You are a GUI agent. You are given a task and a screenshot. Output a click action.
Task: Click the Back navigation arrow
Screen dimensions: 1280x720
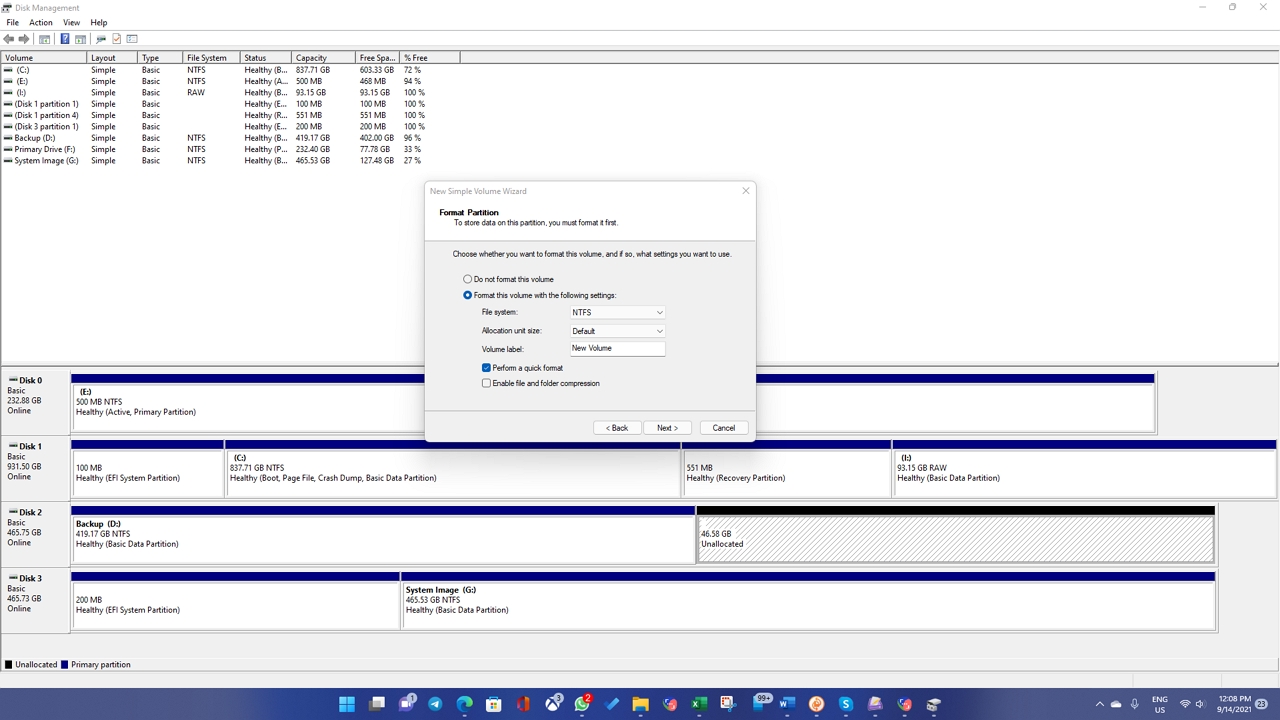[9, 38]
